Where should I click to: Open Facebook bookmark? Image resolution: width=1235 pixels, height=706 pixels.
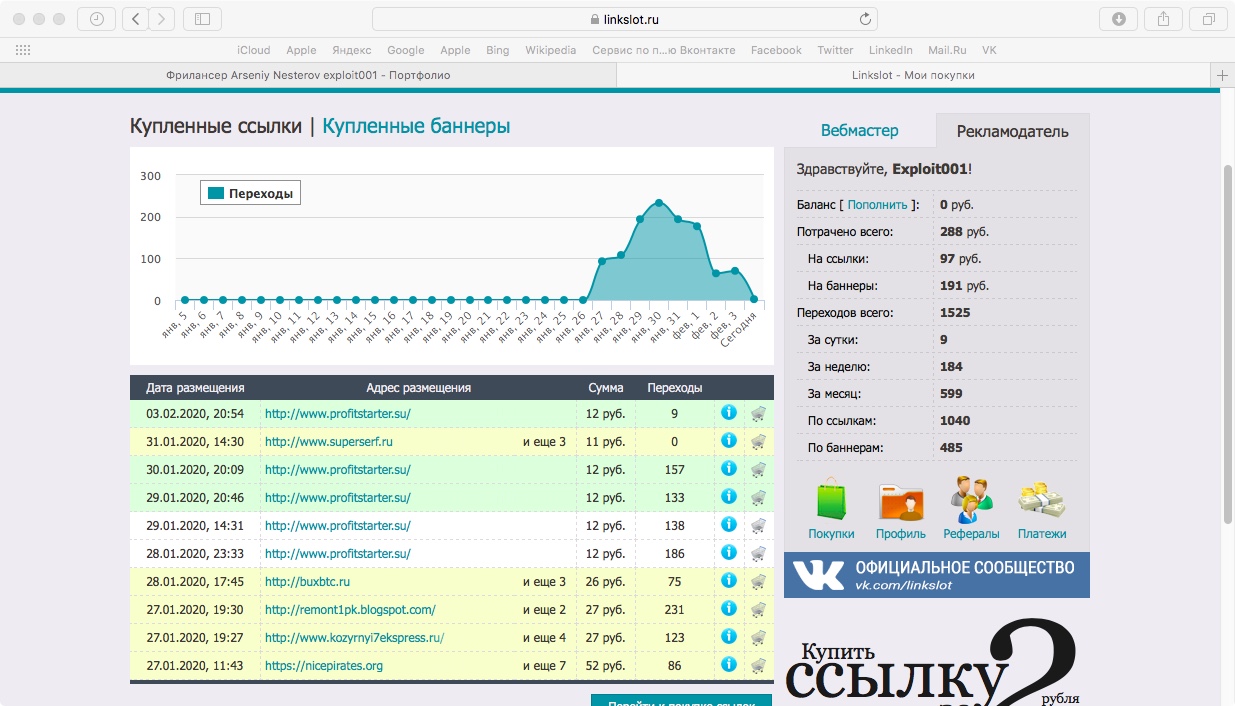click(776, 50)
